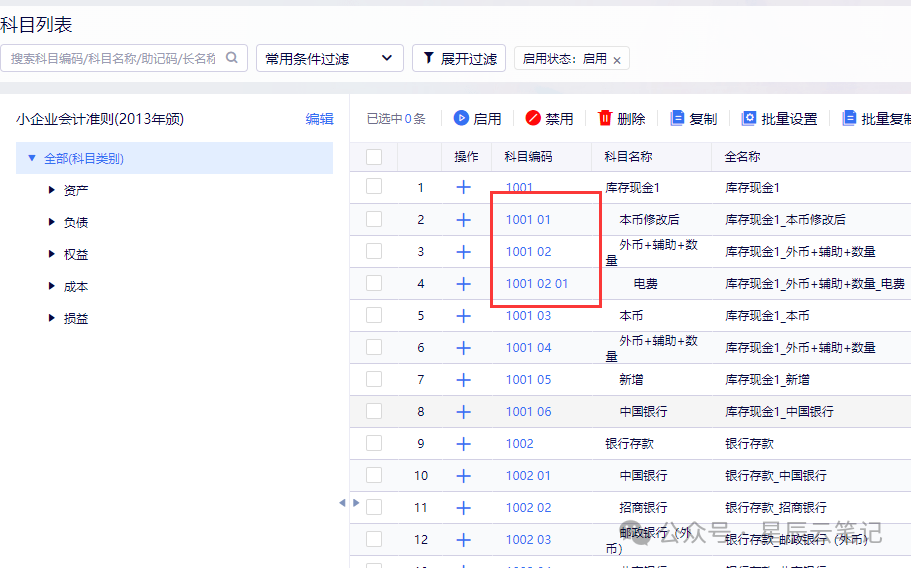The width and height of the screenshot is (911, 568).
Task: Click the plus icon for row 1001 02
Action: pos(463,251)
